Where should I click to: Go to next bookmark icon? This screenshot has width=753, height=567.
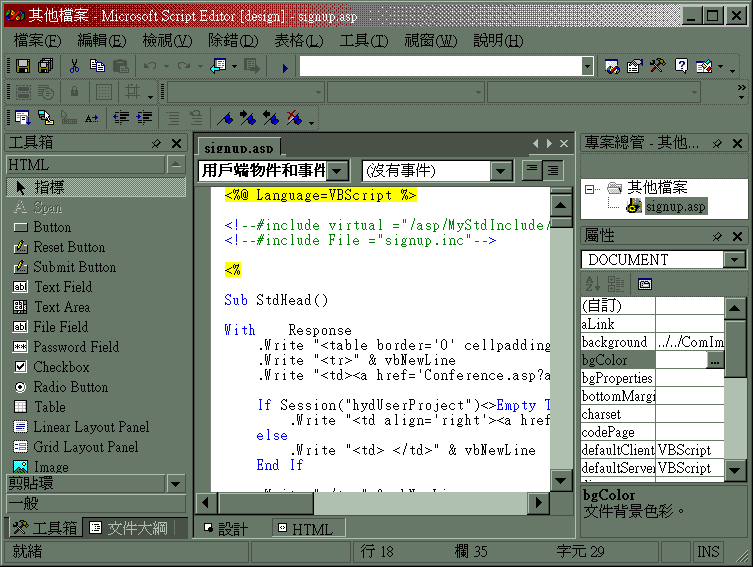click(248, 118)
